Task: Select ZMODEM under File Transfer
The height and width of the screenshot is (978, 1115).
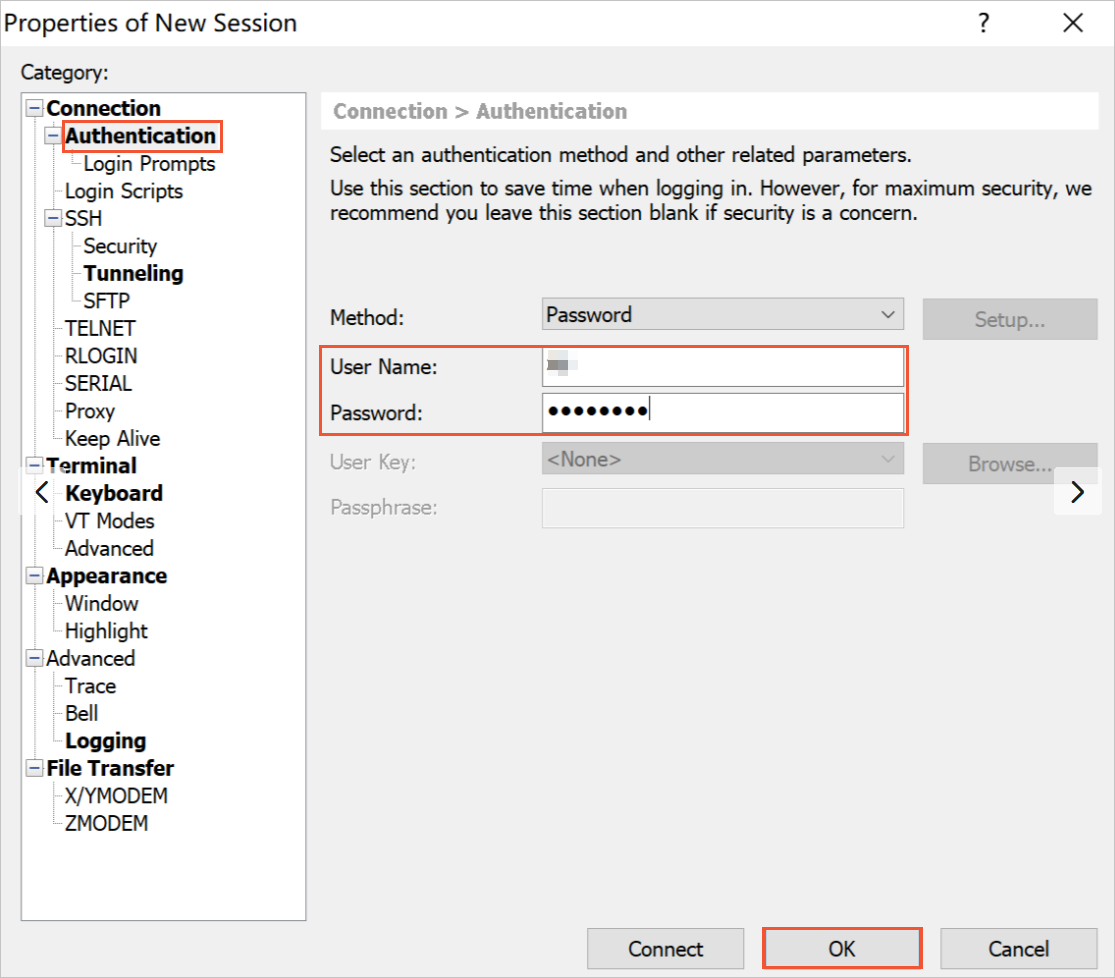Action: [x=106, y=824]
